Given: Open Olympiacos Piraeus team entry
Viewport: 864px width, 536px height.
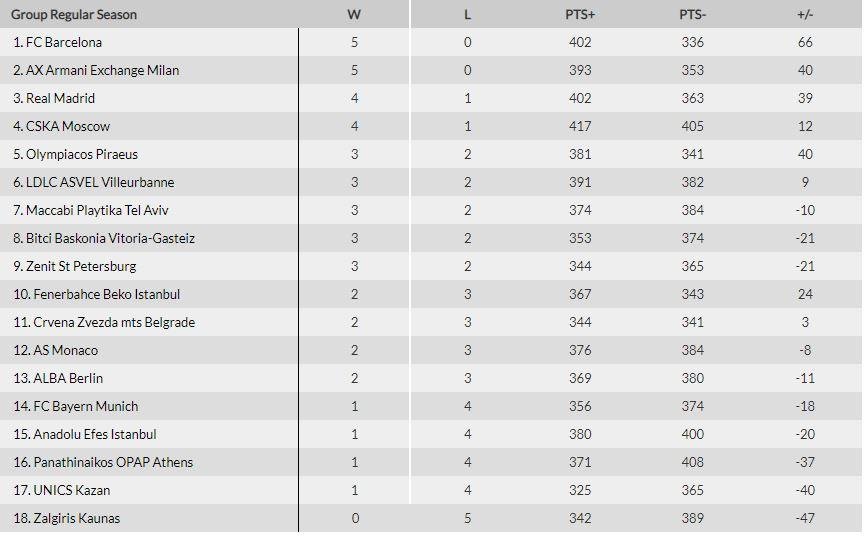Looking at the screenshot, I should tap(82, 154).
